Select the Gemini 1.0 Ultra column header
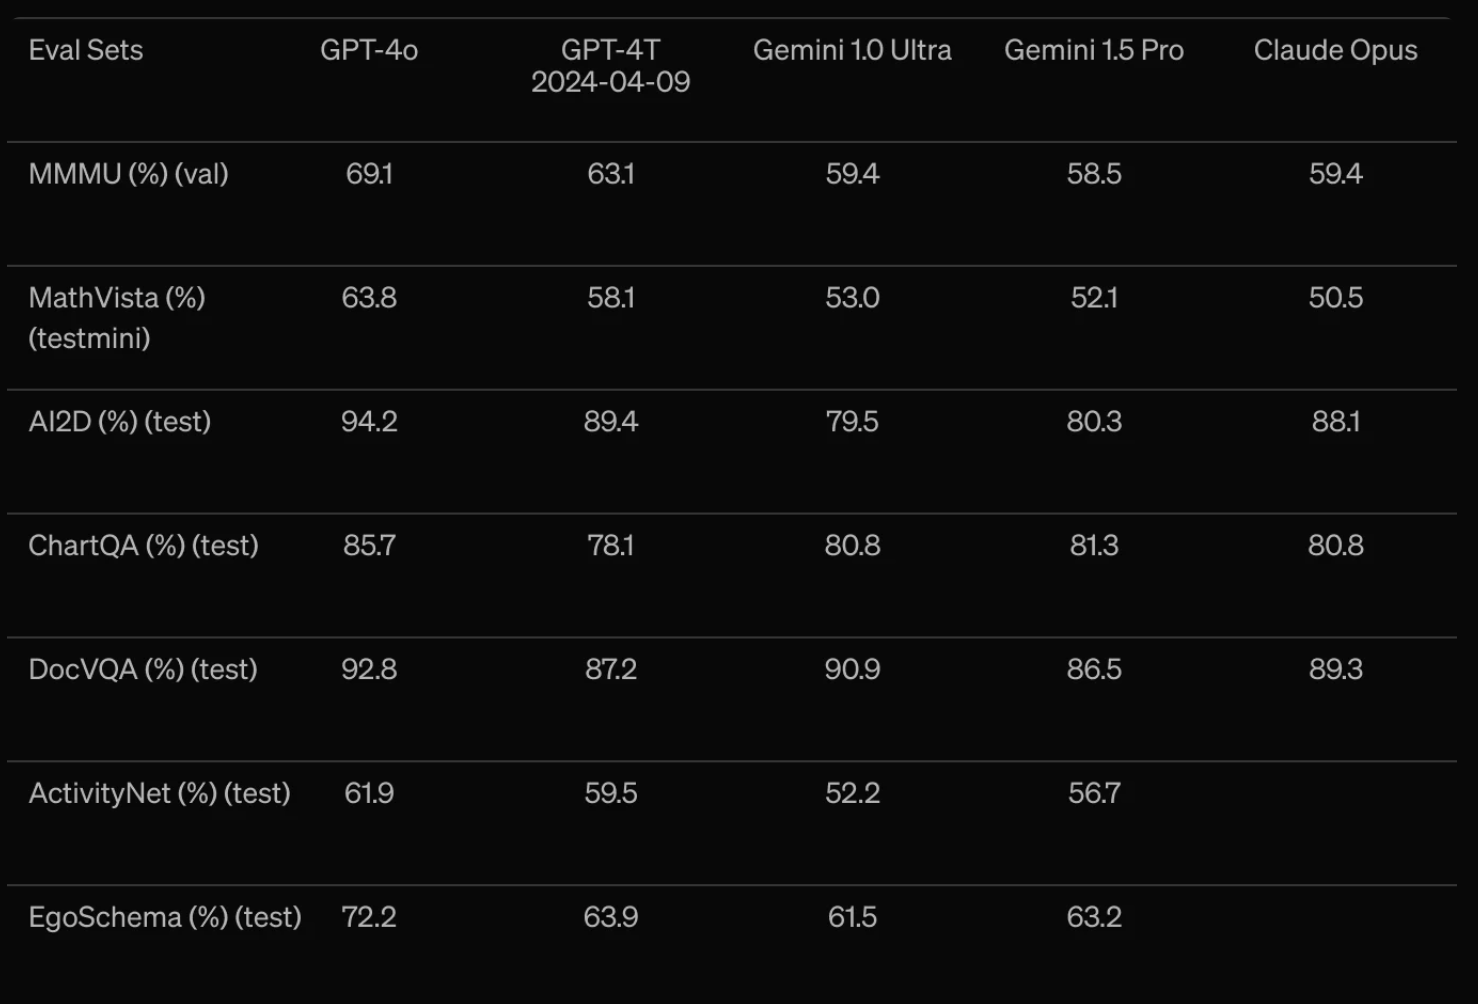 point(852,50)
